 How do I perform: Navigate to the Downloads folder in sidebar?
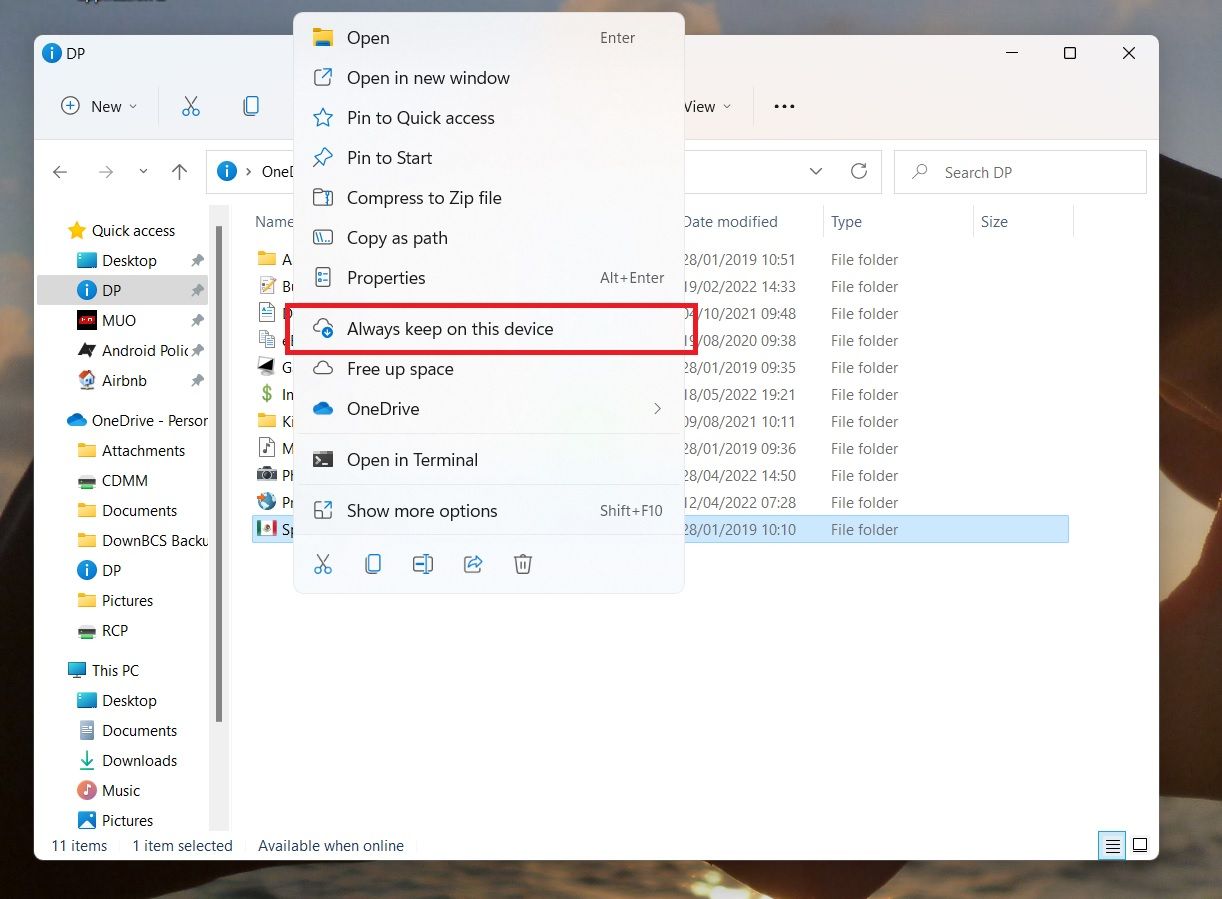140,760
